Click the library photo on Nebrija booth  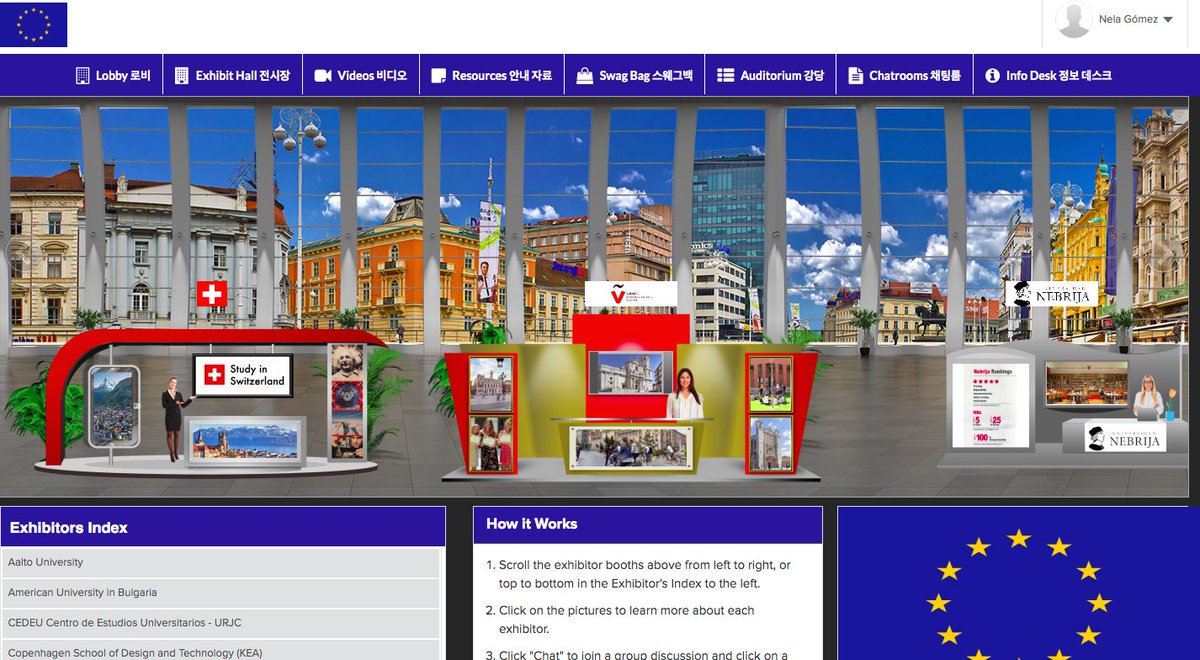point(1086,384)
